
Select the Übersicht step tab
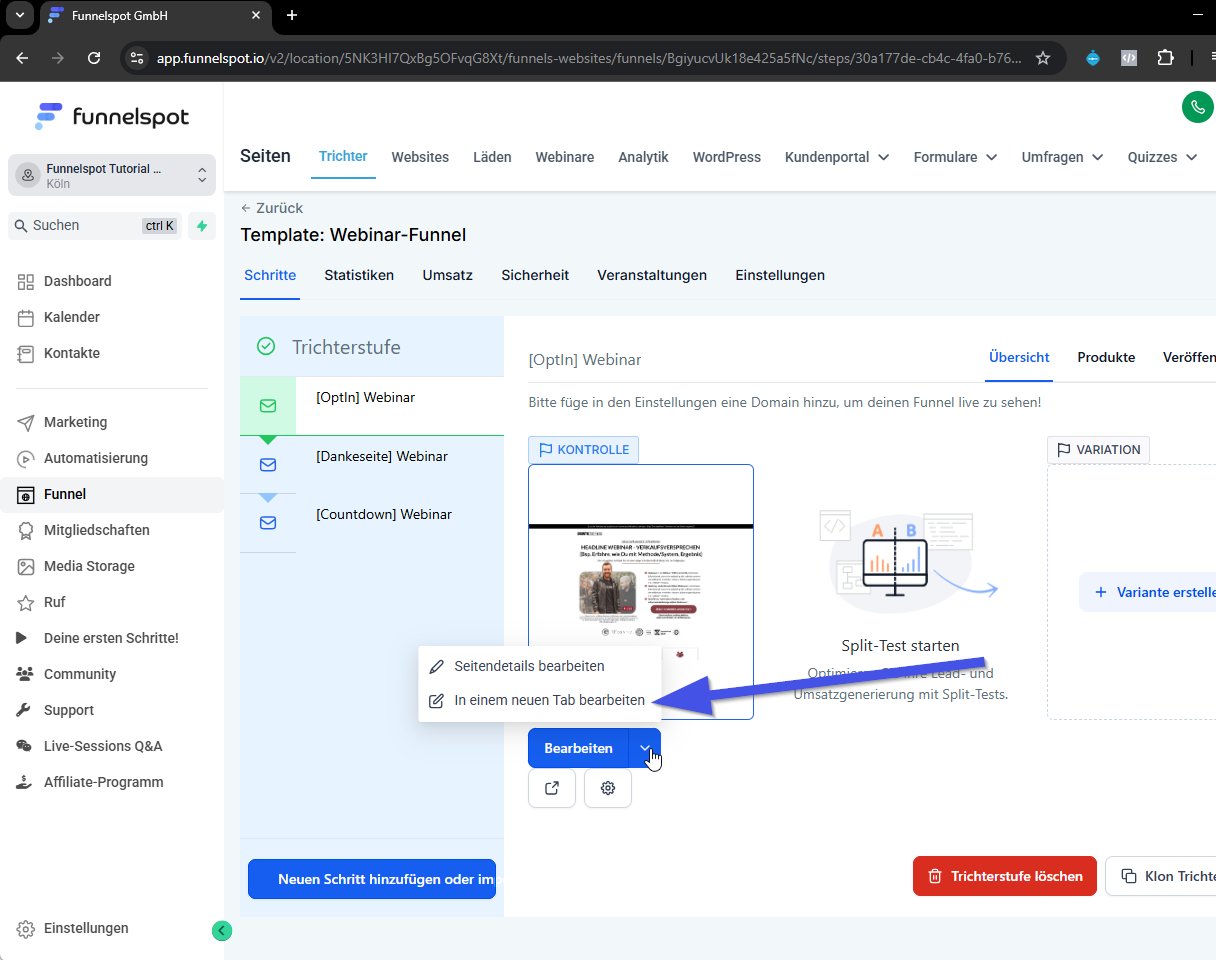point(1019,357)
